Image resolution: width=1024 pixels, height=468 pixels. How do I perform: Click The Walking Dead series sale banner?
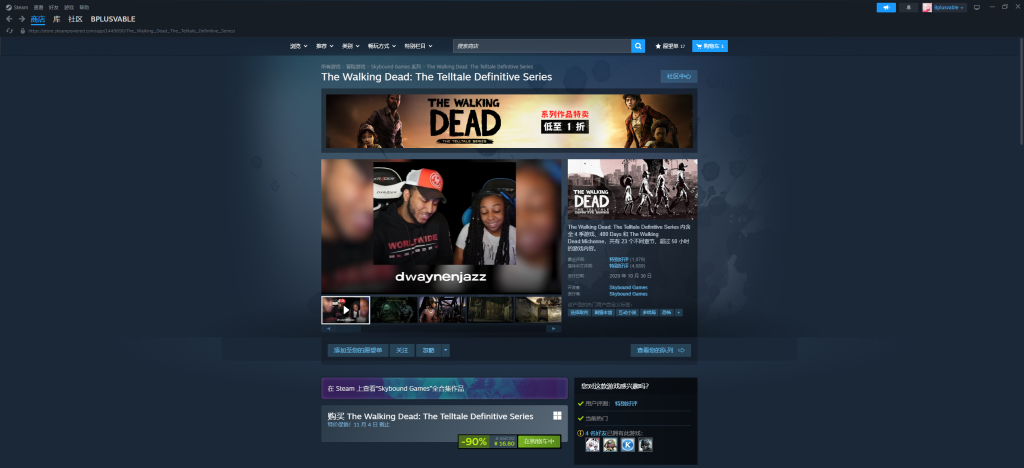[509, 121]
